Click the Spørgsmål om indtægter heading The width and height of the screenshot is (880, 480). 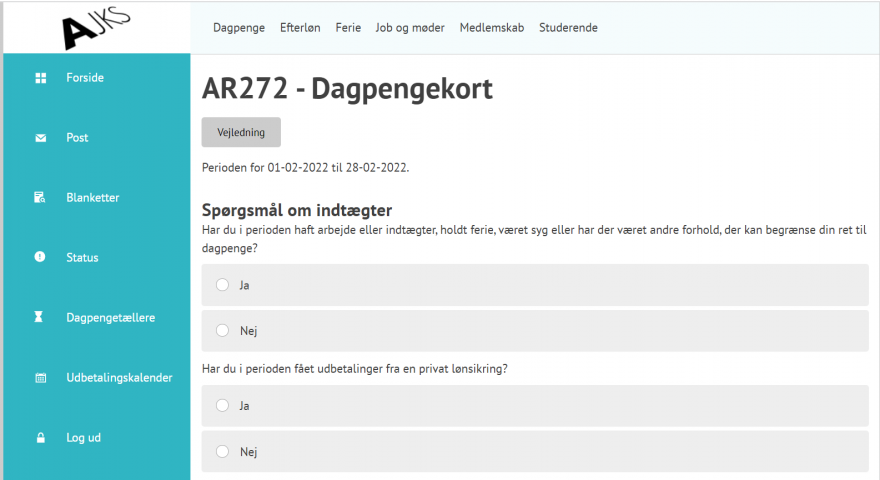coord(297,210)
